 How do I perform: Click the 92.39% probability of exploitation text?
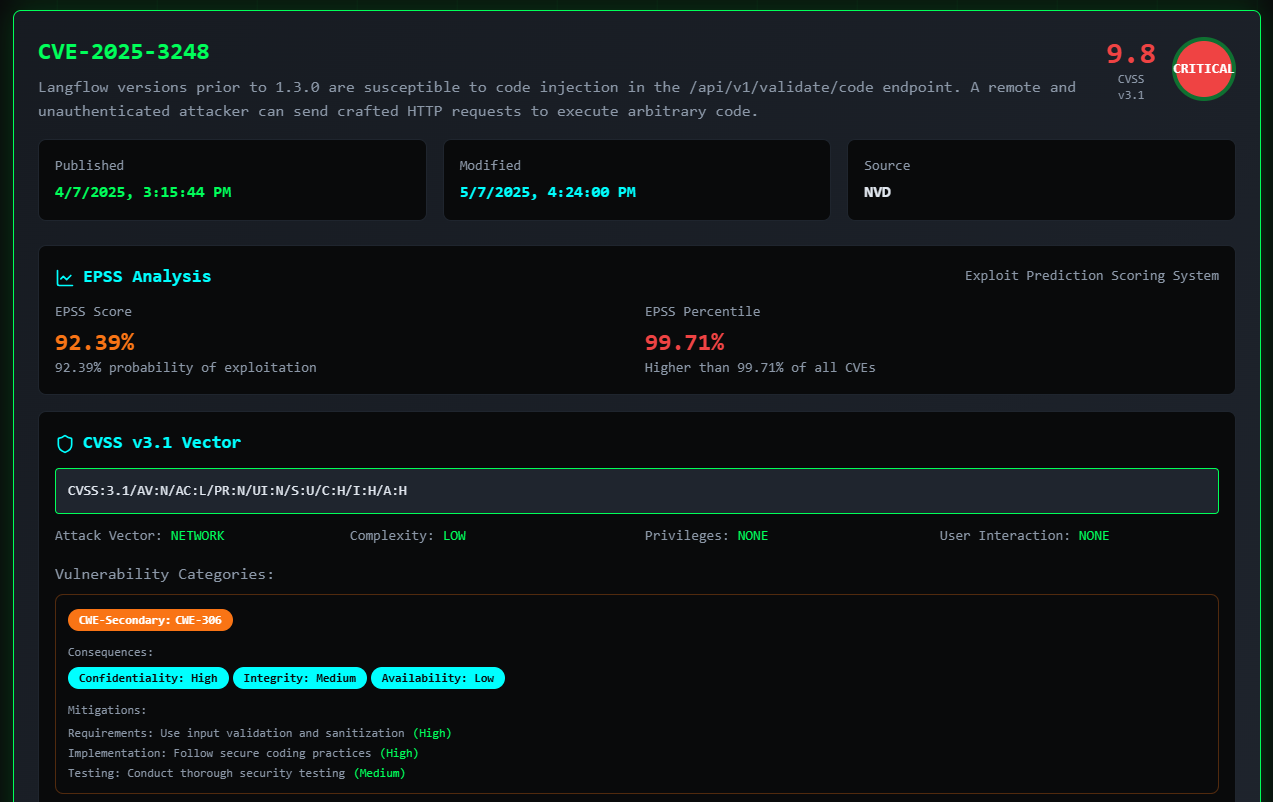[x=186, y=368]
